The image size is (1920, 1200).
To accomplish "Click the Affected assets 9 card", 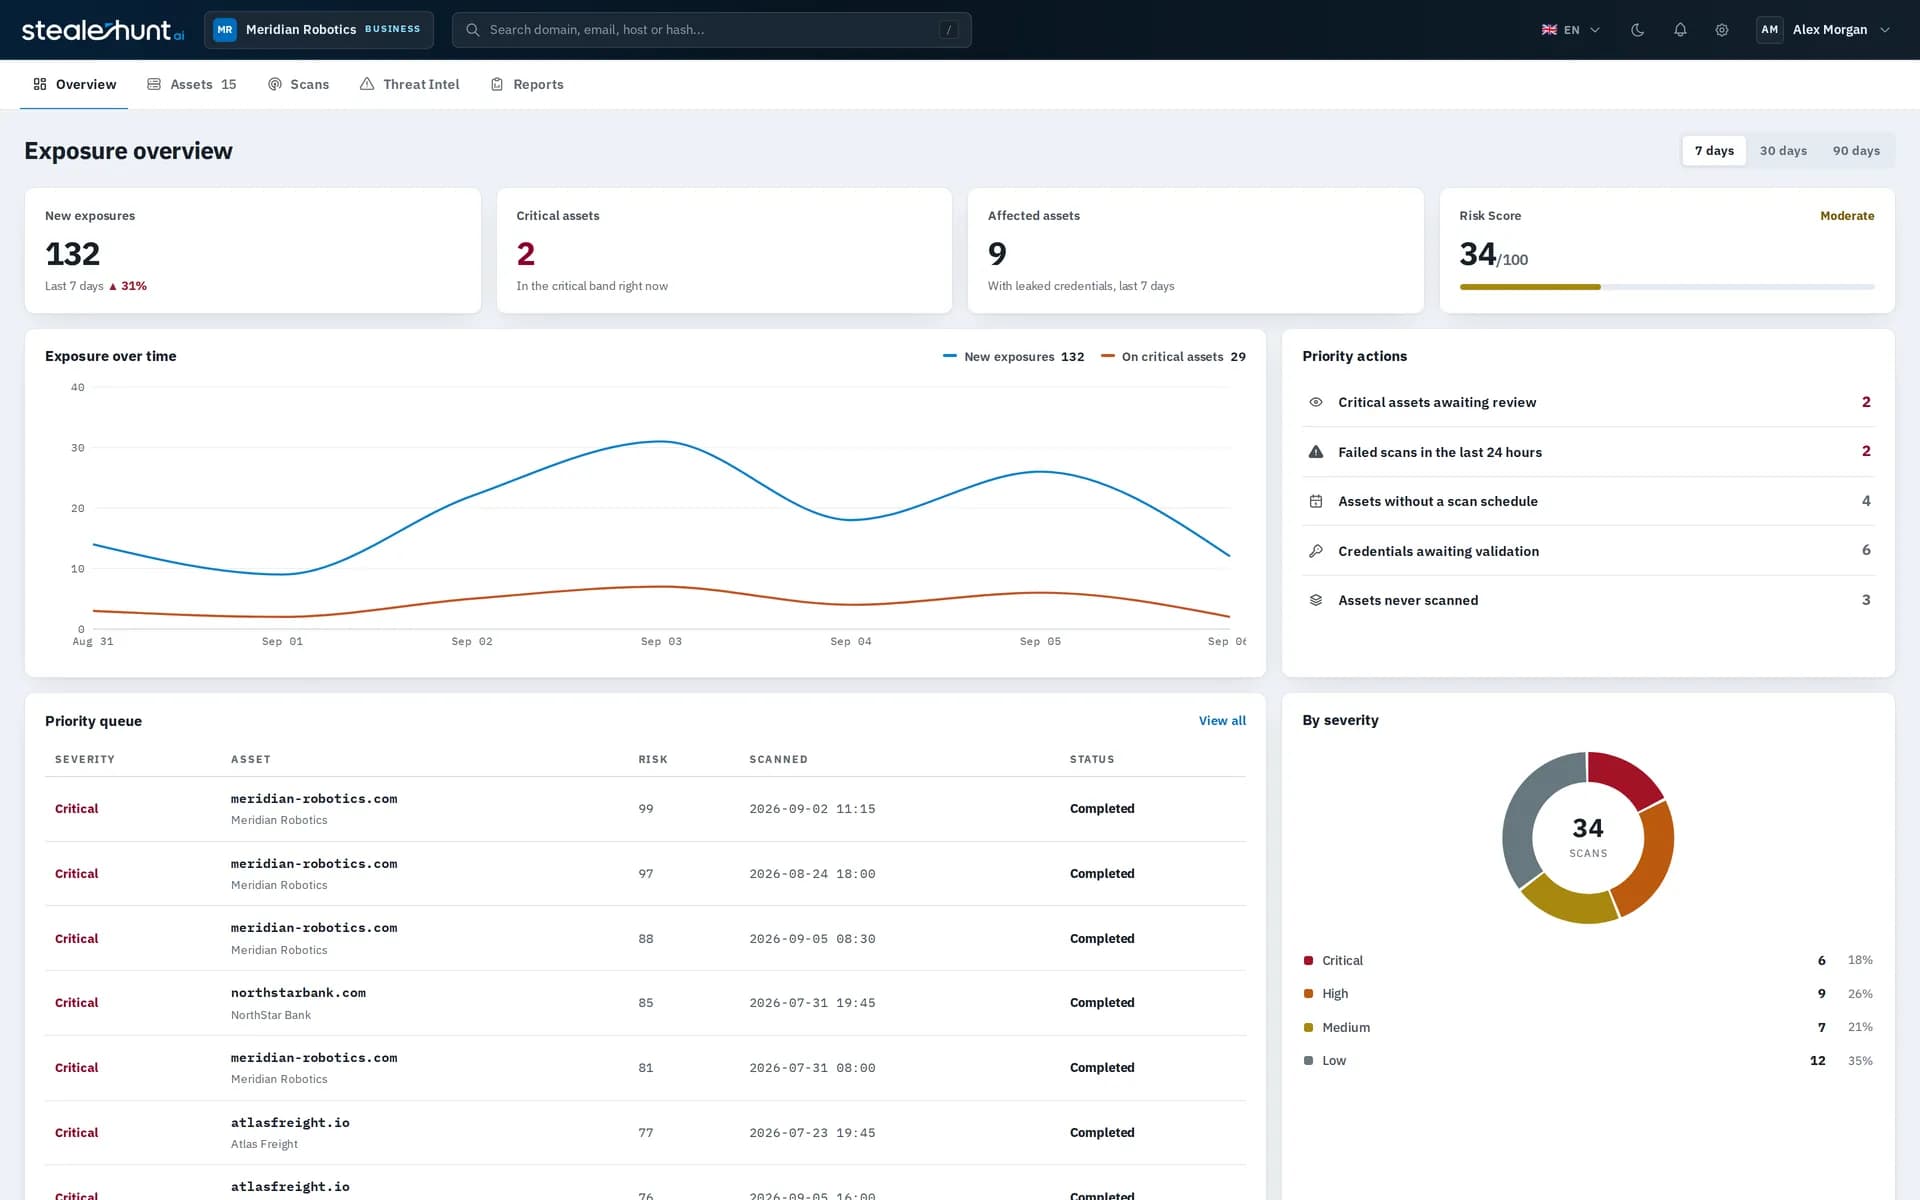I will click(x=1196, y=251).
